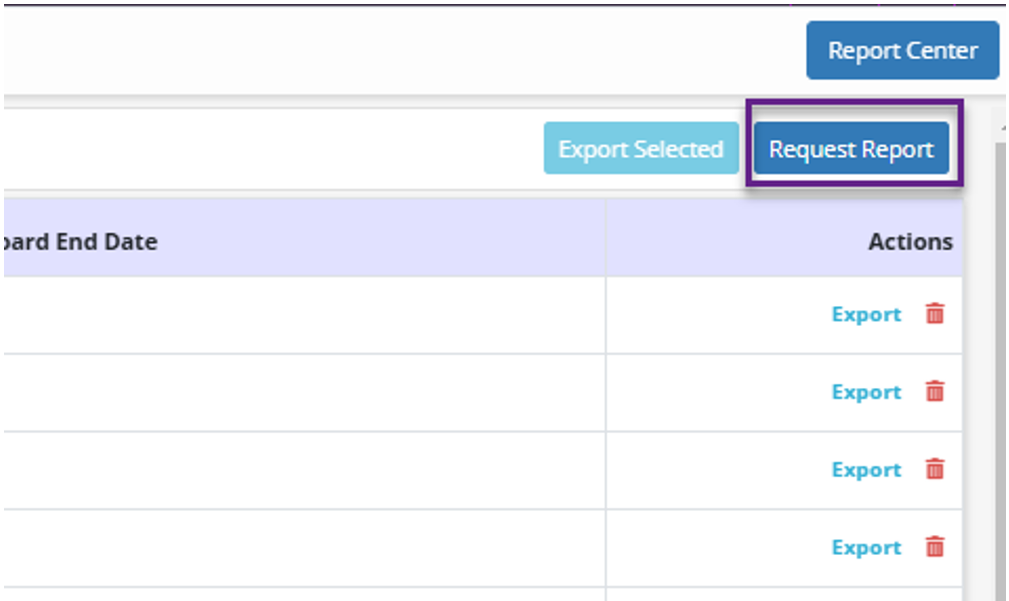Image resolution: width=1009 pixels, height=601 pixels.
Task: Sort by the Board End Date column header
Action: [80, 242]
